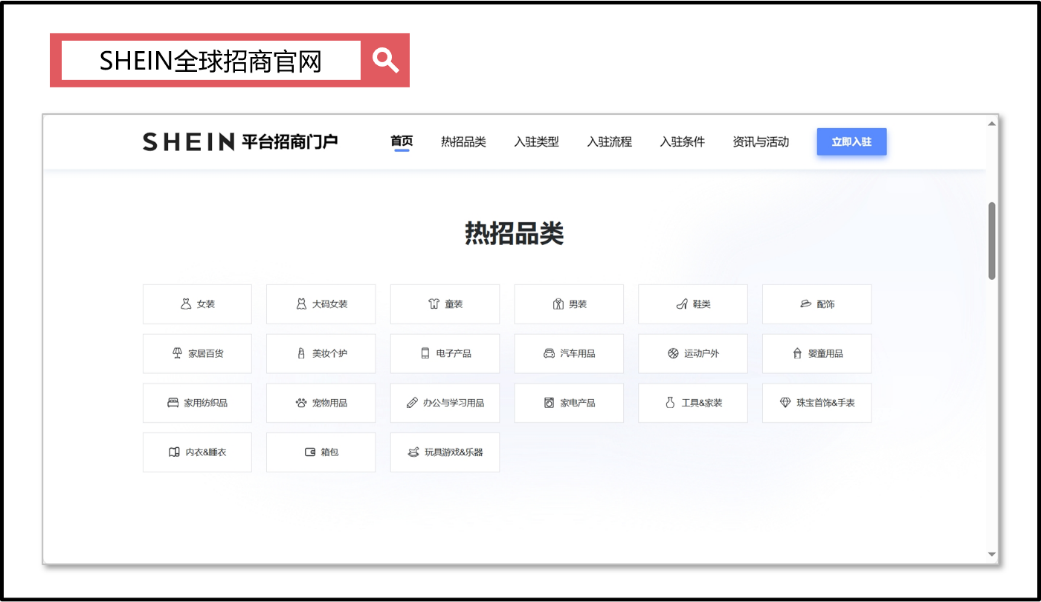1041x602 pixels.
Task: Click the high-heel icon for 鞋类
Action: 682,303
